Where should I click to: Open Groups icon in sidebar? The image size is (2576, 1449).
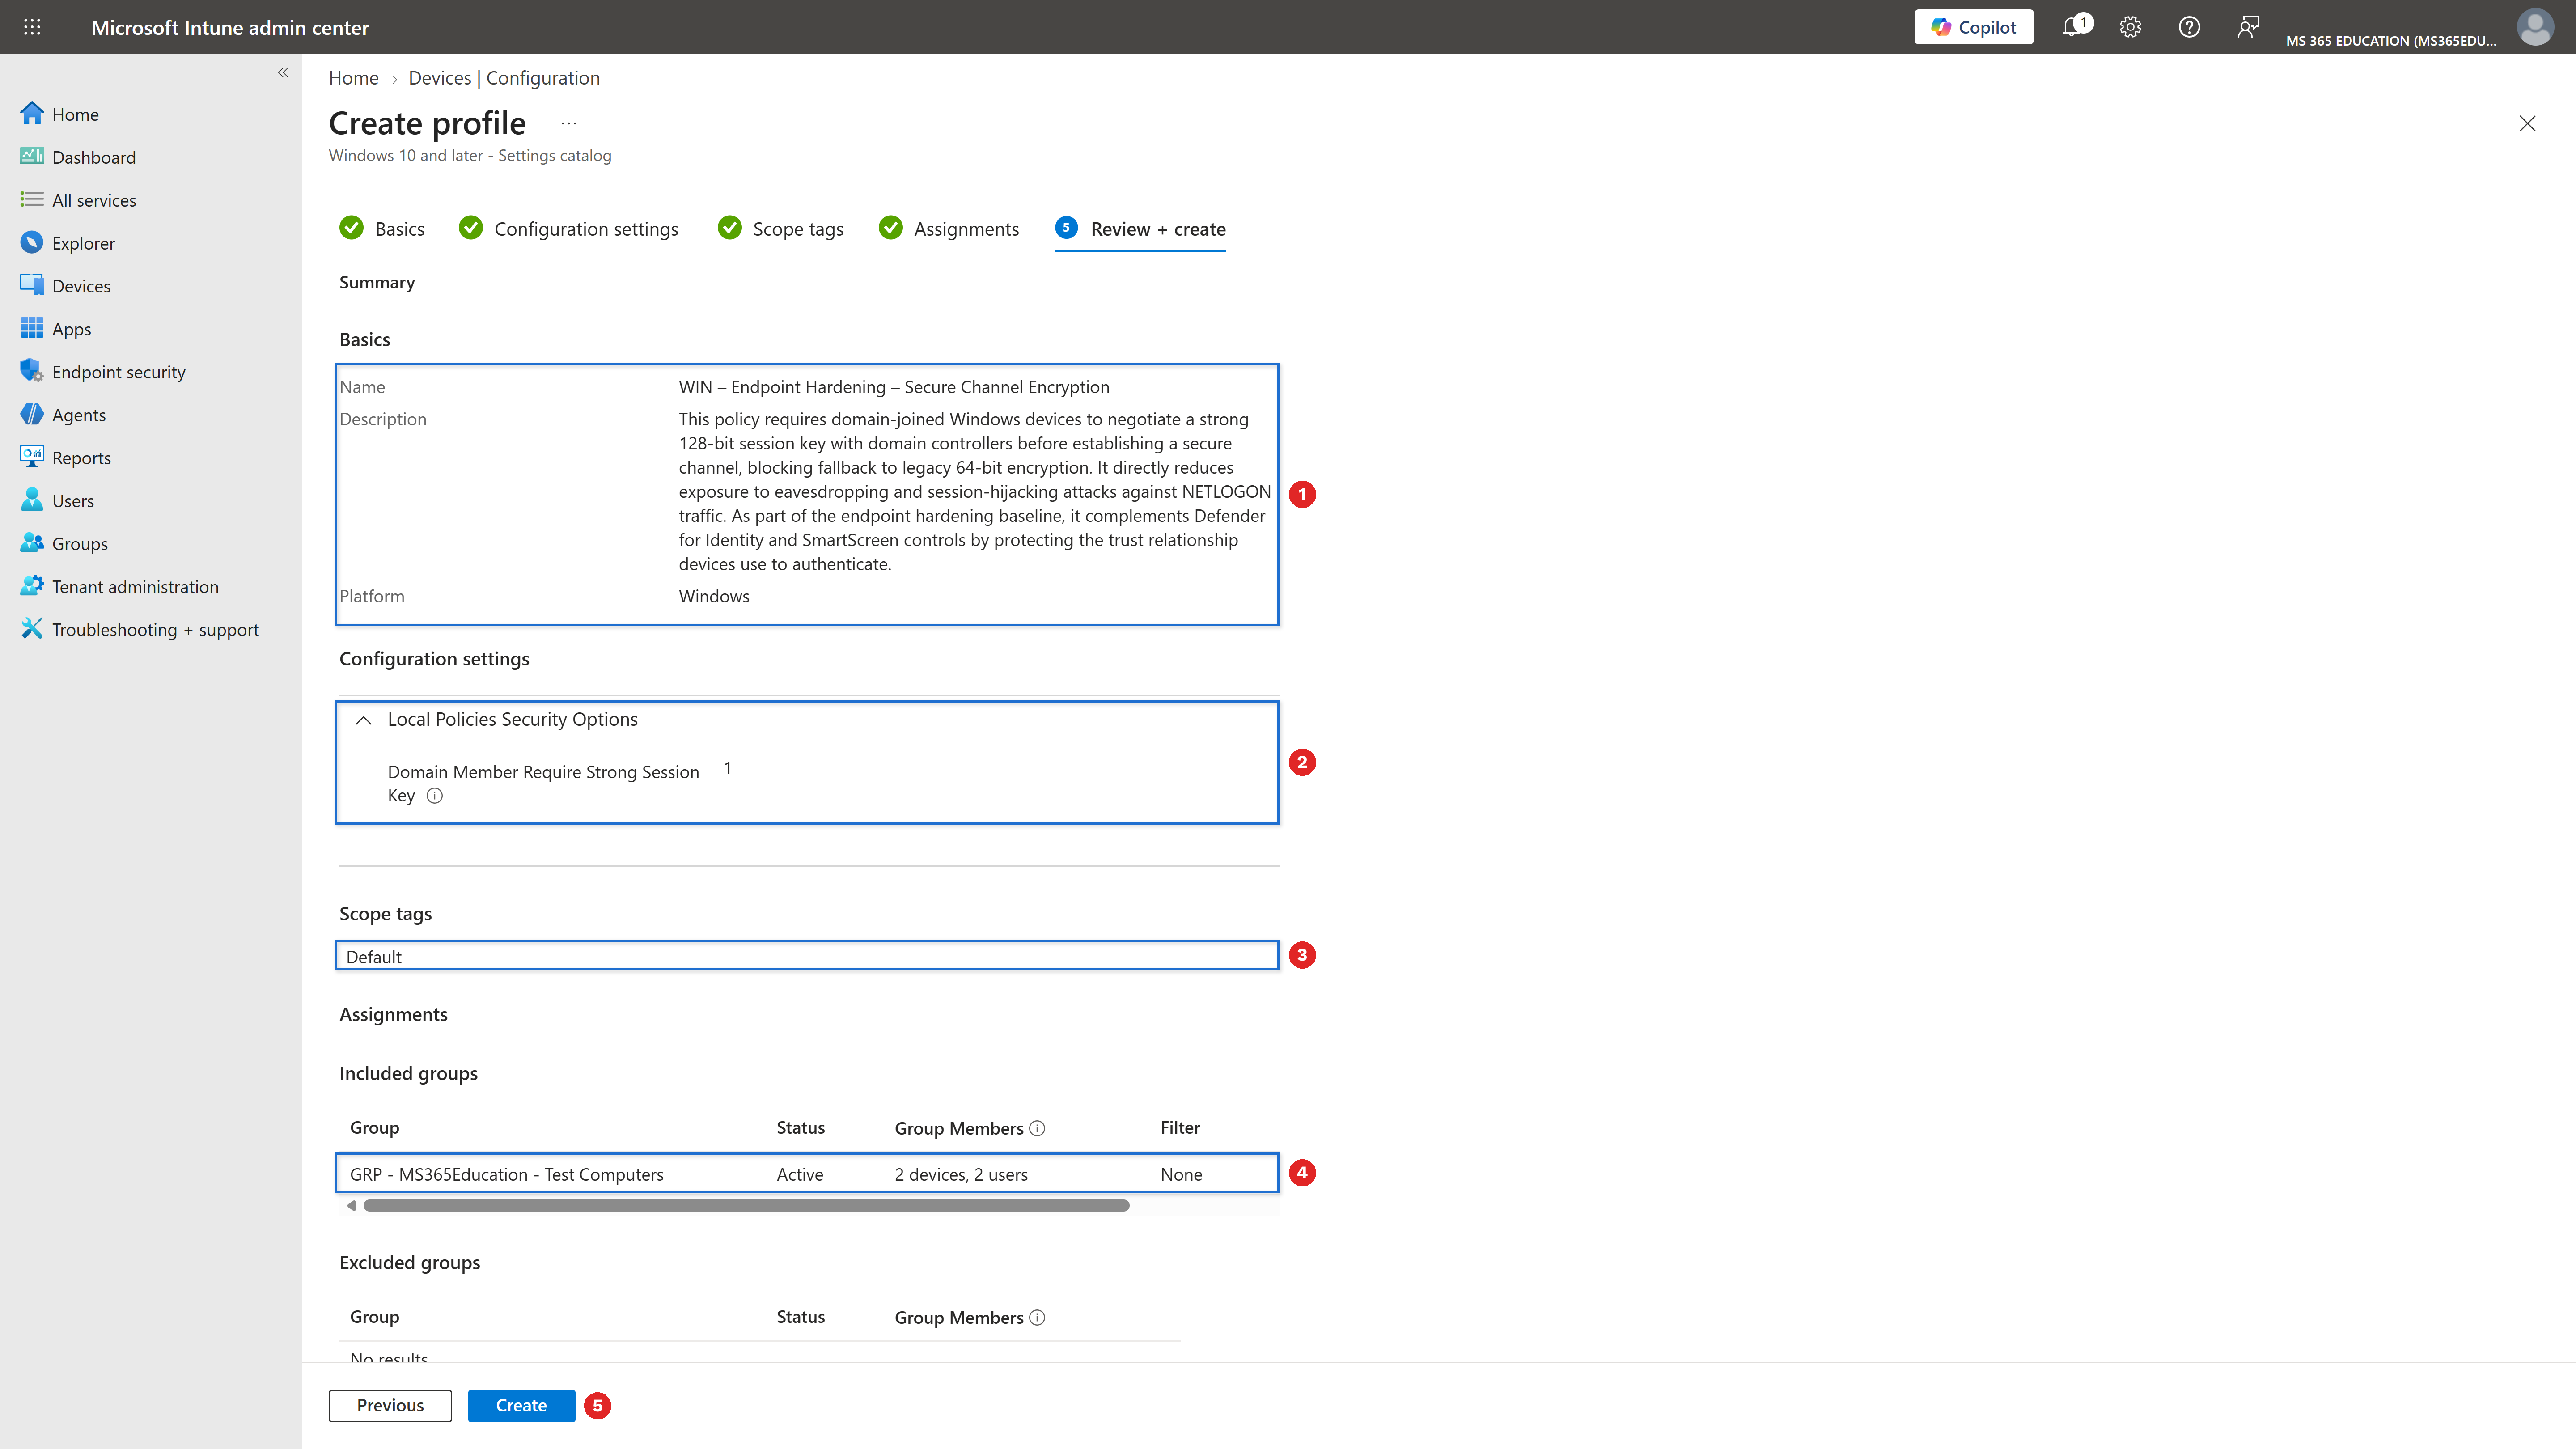coord(32,543)
